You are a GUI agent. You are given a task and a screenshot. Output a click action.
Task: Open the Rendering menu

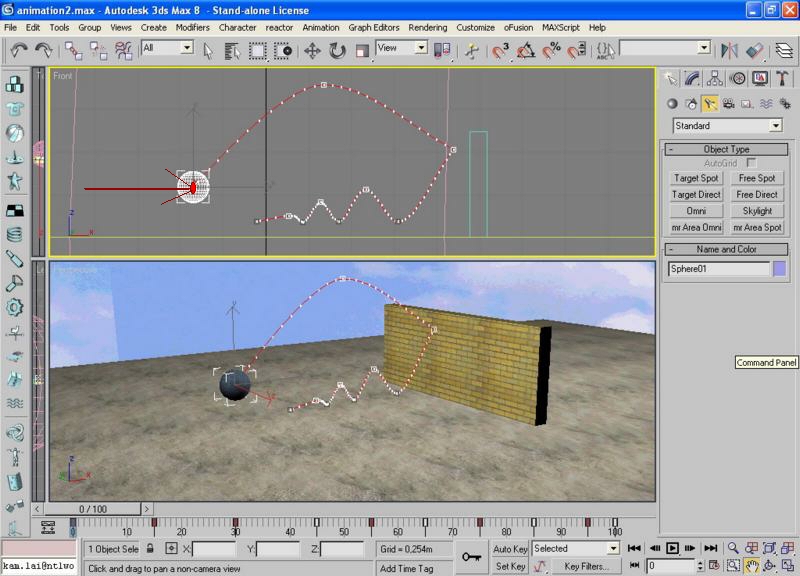coord(428,27)
